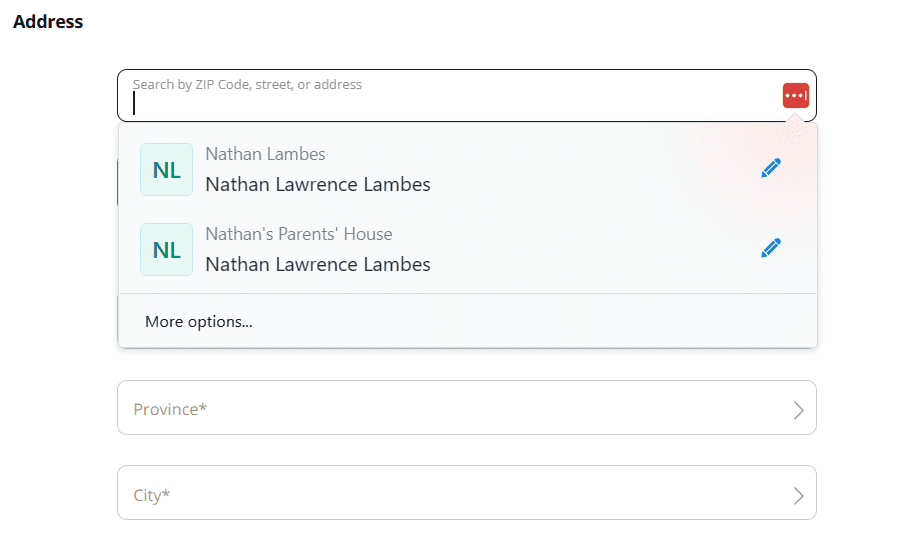This screenshot has width=919, height=535.
Task: Select the Nathan Lambes autofill suggestion
Action: [x=468, y=169]
